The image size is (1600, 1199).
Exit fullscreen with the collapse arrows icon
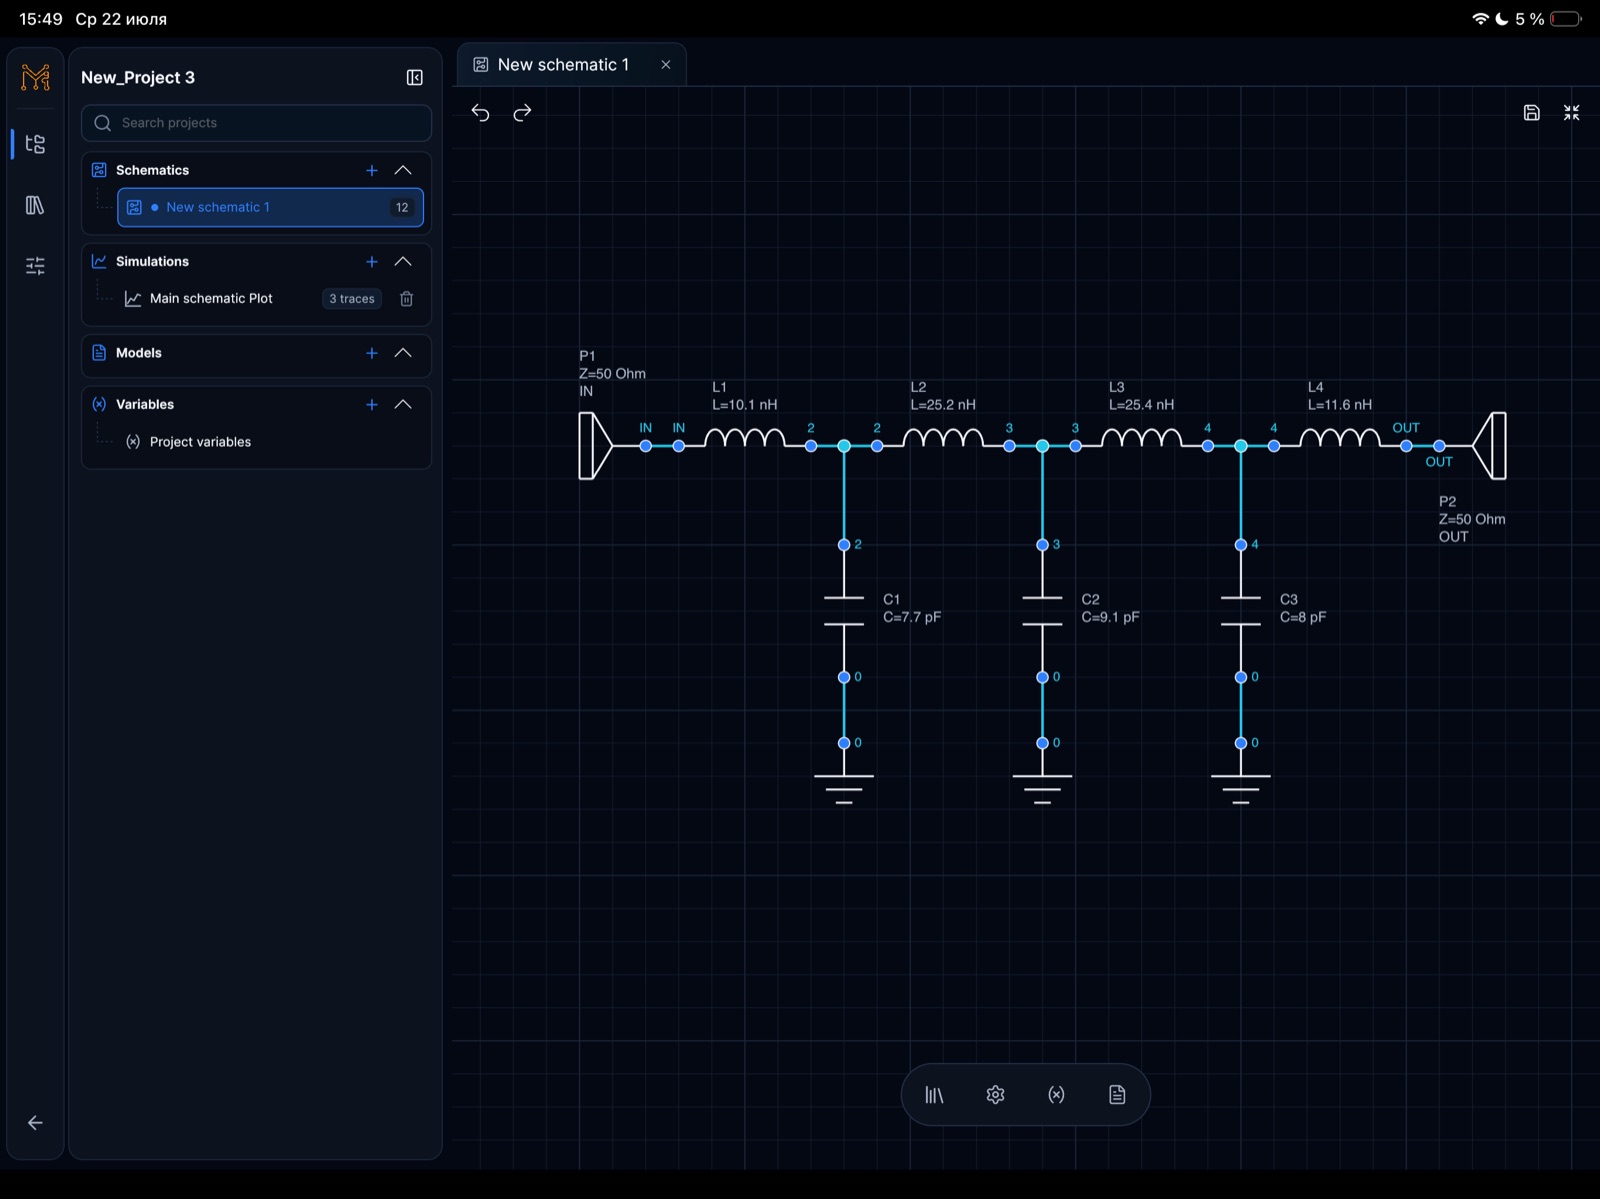click(1572, 113)
